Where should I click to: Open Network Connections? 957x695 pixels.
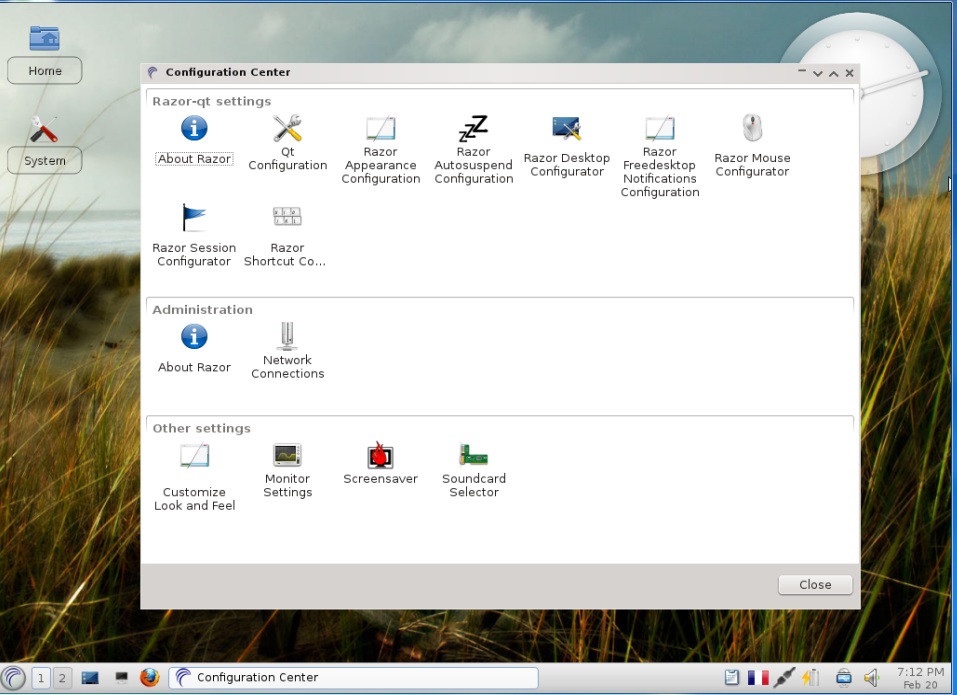[x=287, y=351]
